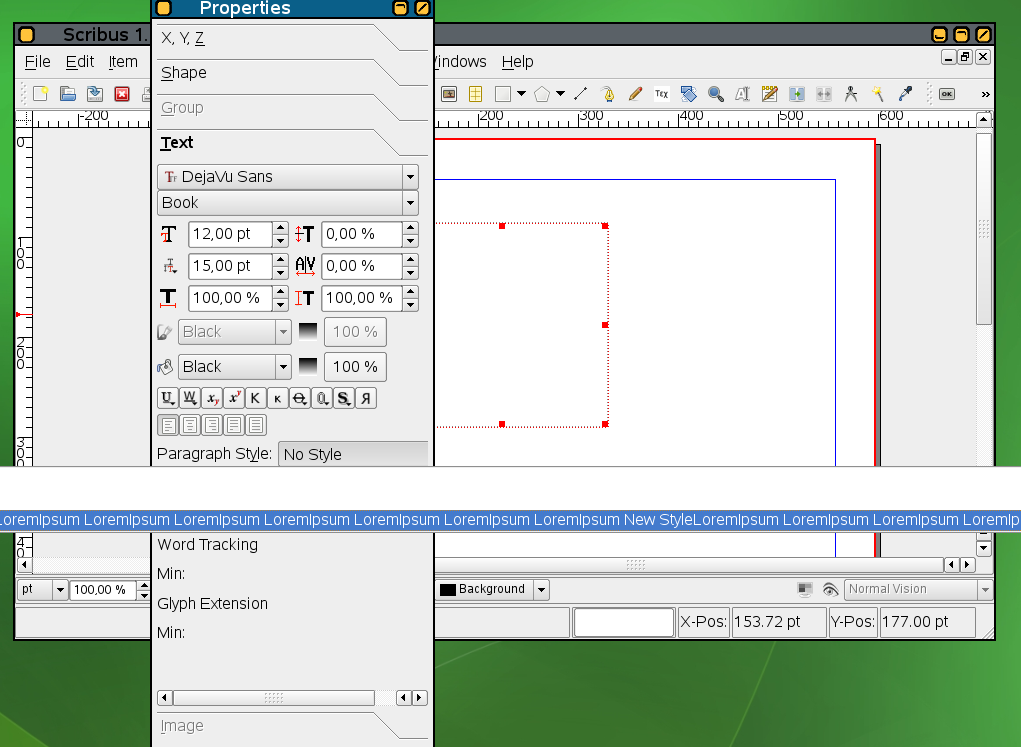Toggle underline text style
This screenshot has height=747, width=1021.
tap(168, 398)
